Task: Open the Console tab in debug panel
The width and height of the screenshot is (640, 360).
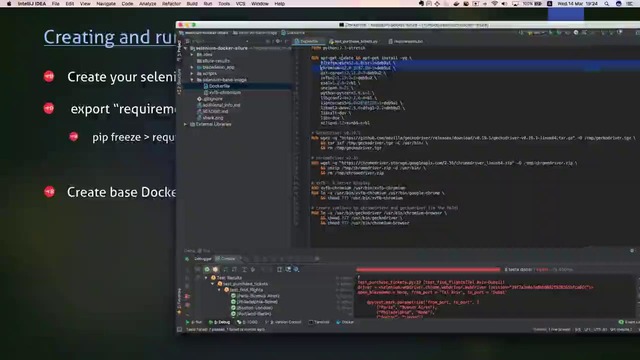Action: (x=226, y=259)
